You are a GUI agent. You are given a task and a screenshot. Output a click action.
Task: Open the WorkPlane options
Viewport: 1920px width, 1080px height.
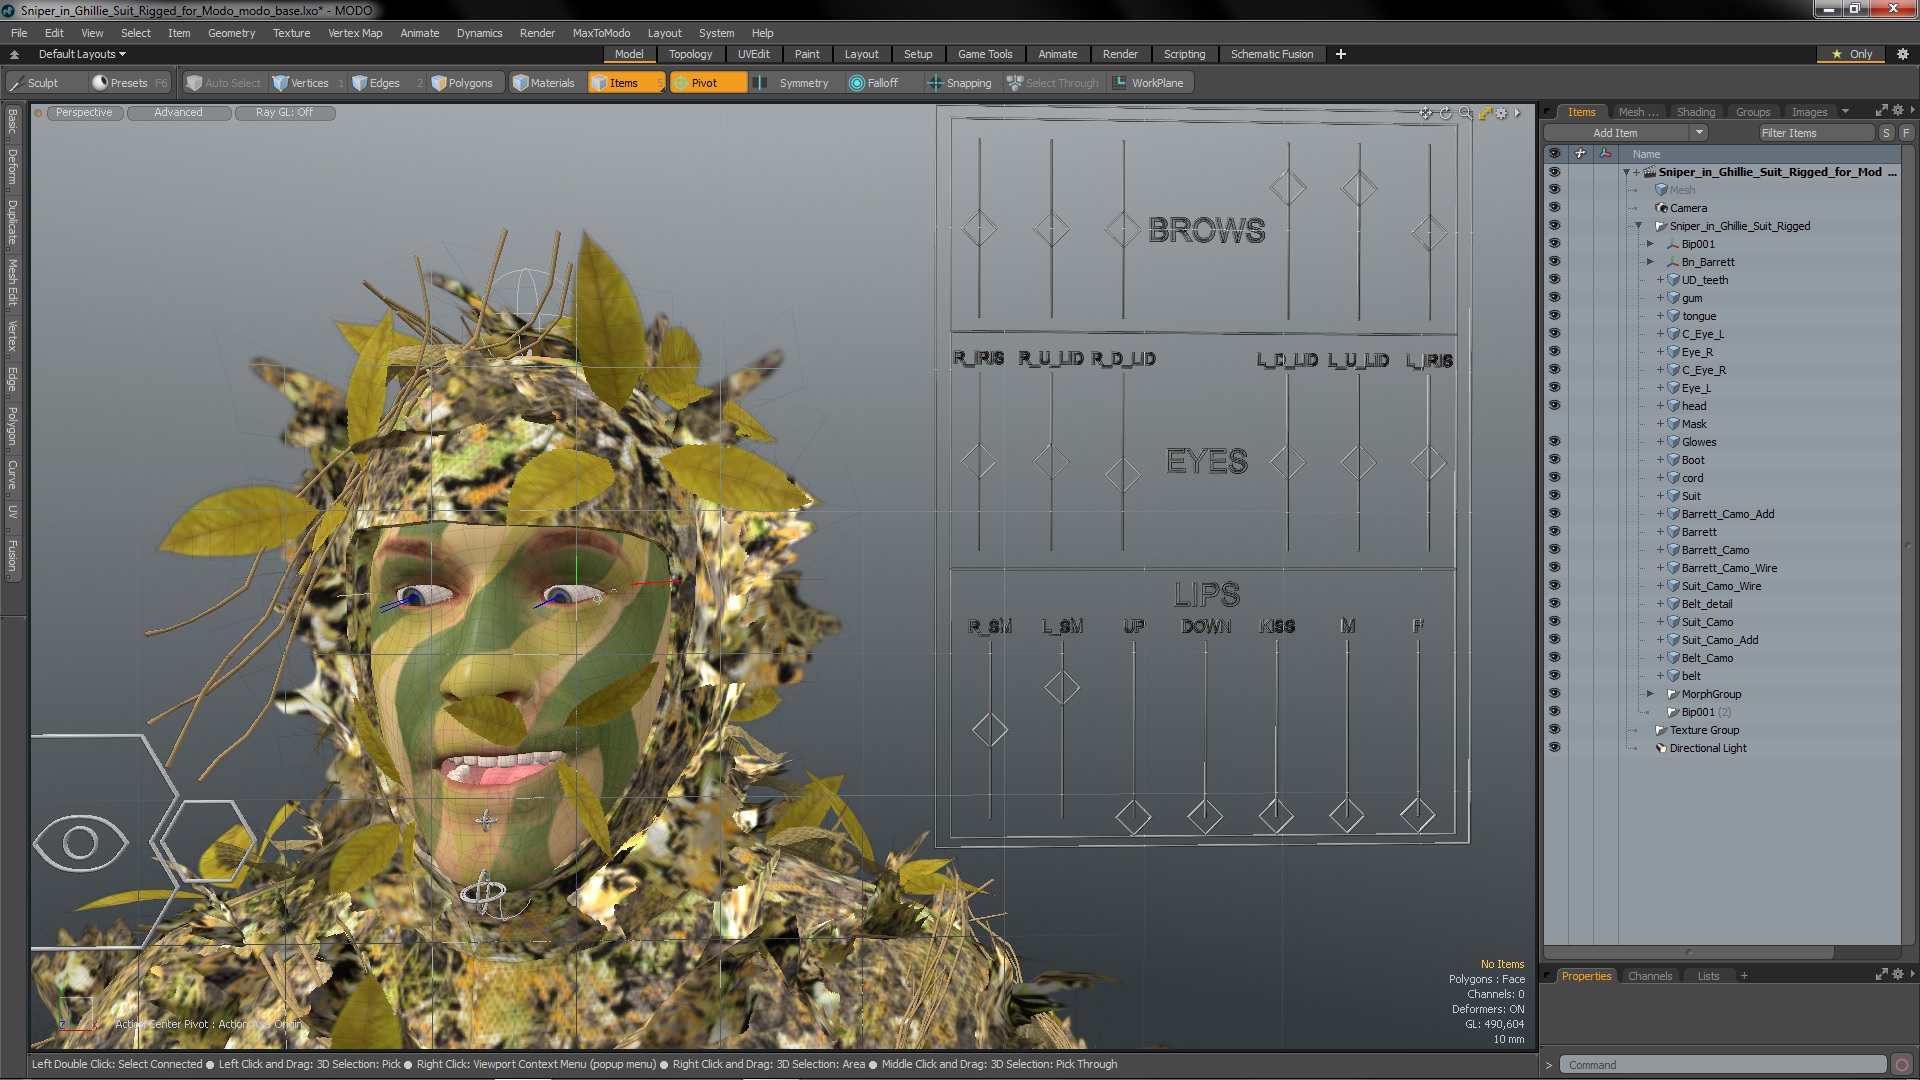click(x=1148, y=83)
